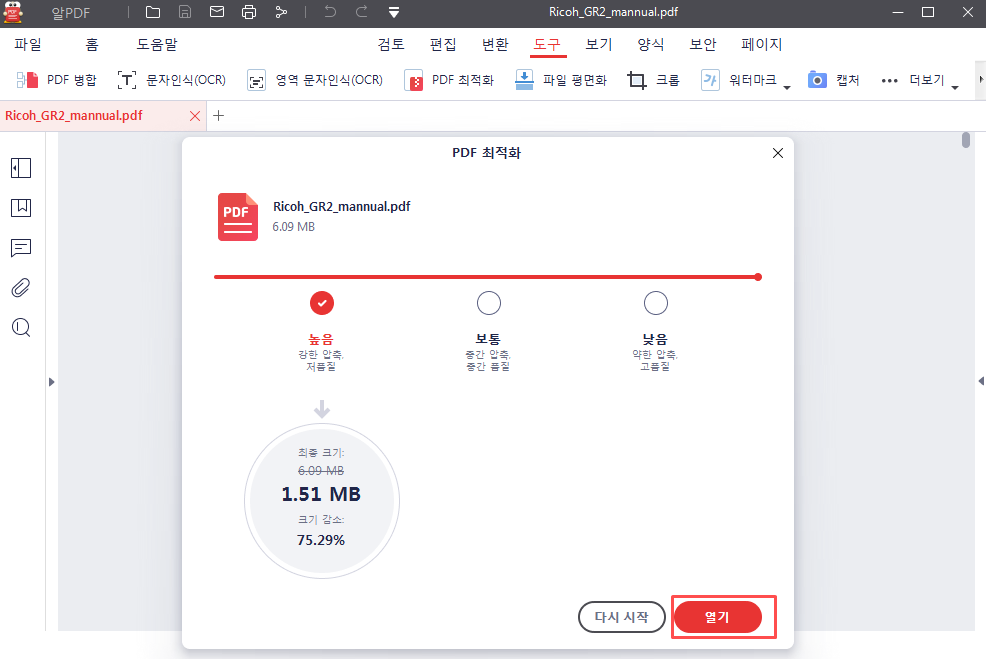Select the 낮음 compression option

tap(656, 303)
